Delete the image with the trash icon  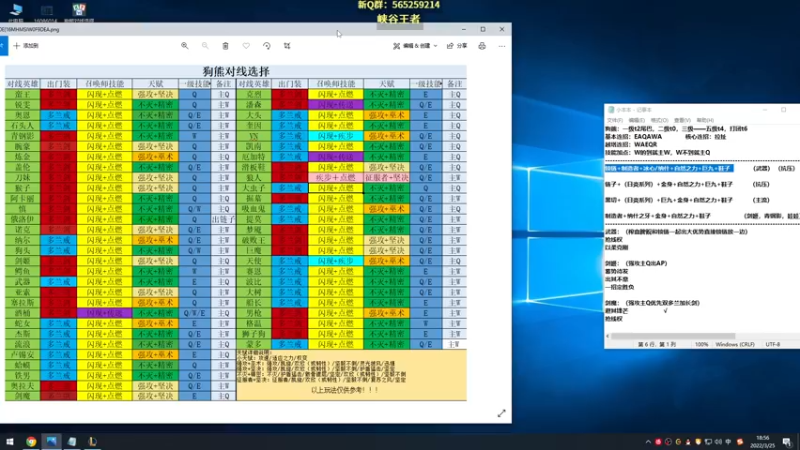(x=226, y=46)
